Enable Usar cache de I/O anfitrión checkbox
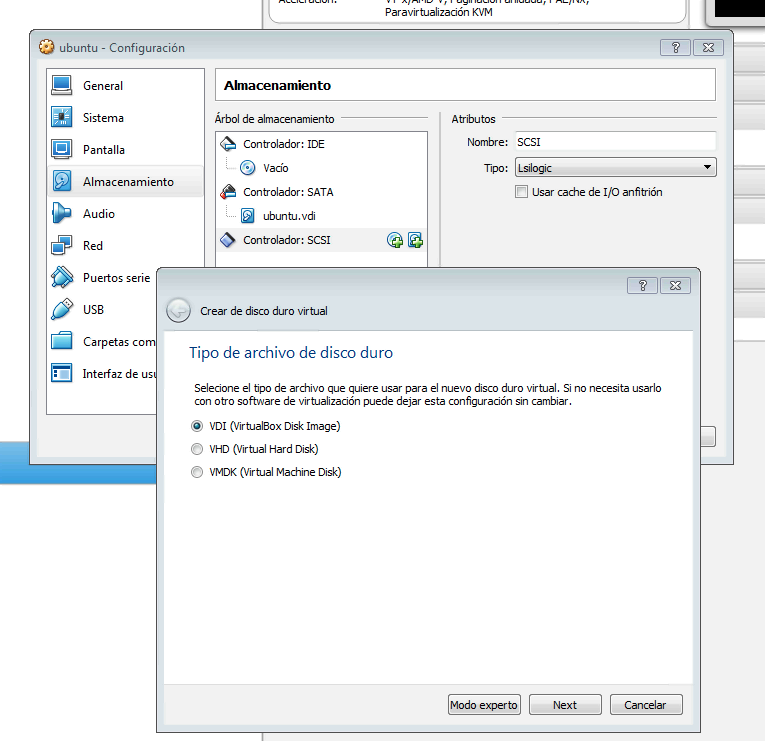This screenshot has width=765, height=741. [x=521, y=192]
